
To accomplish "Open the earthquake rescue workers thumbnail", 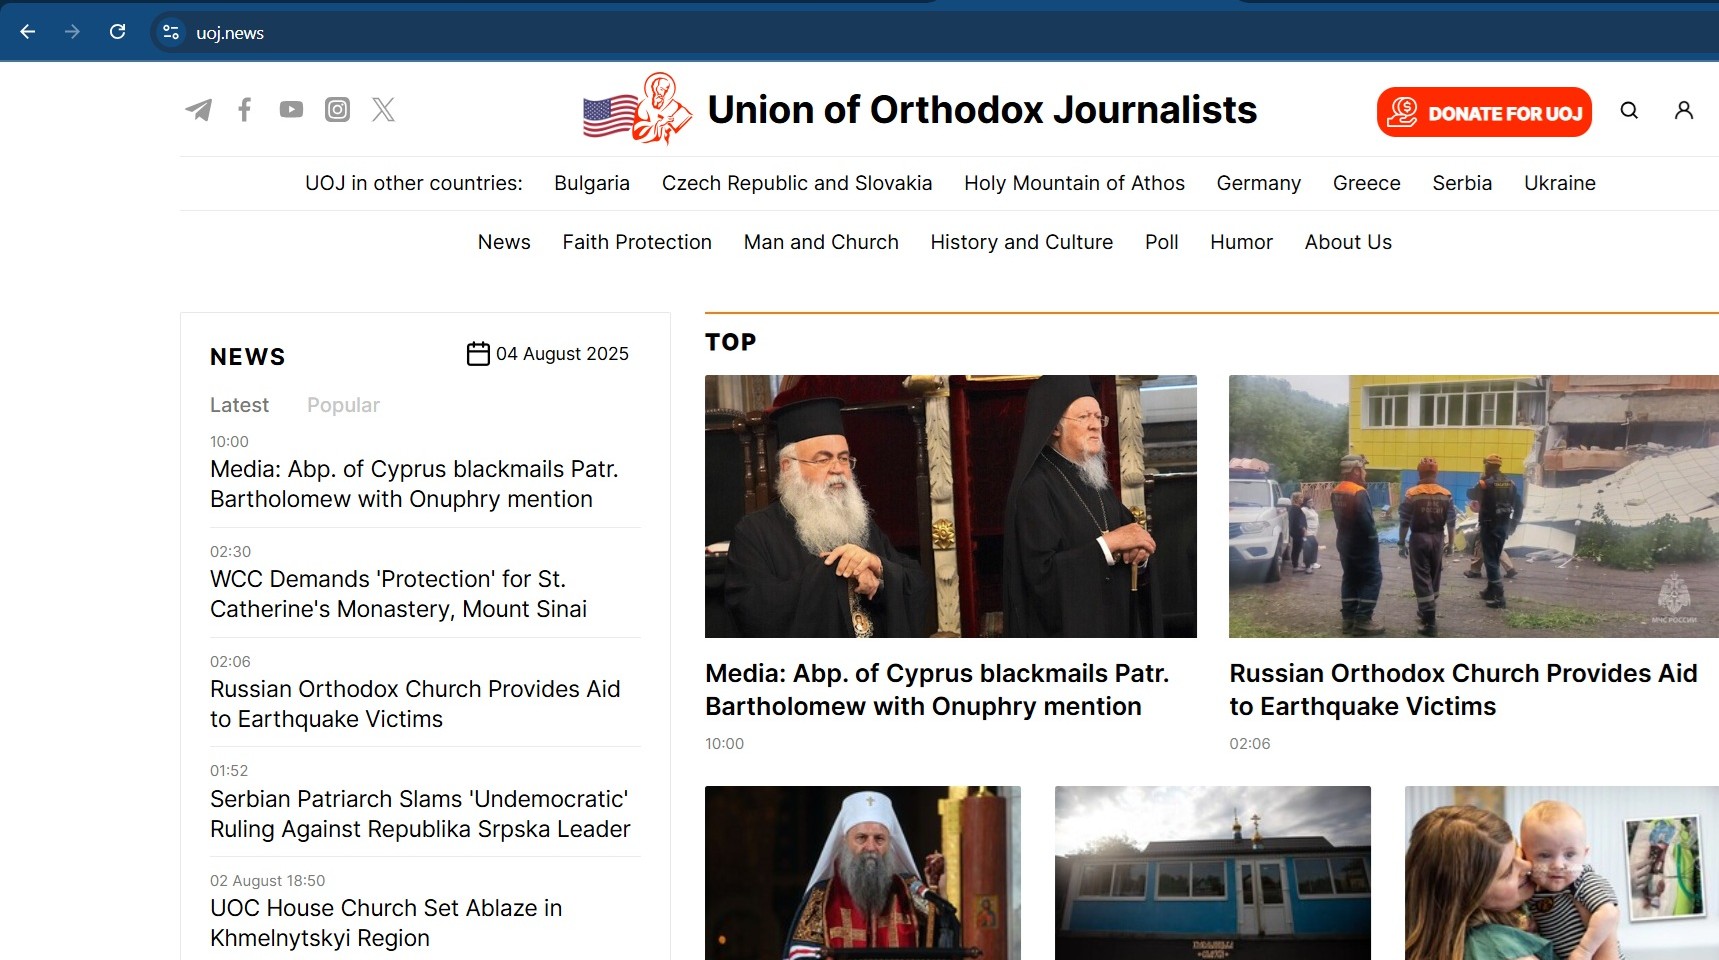I will [x=1473, y=506].
